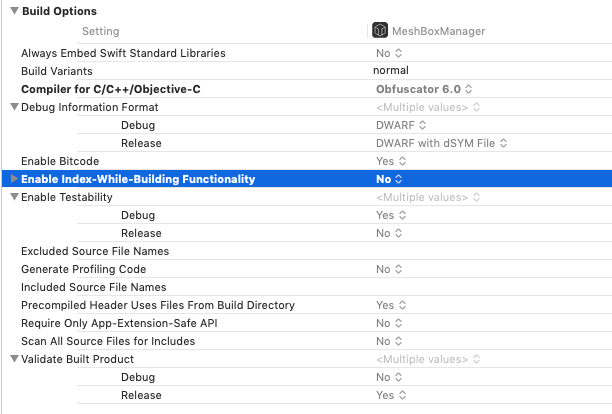Open Always Embed Swift Standard Libraries dropdown
Screen dimensions: 612x414
point(388,53)
